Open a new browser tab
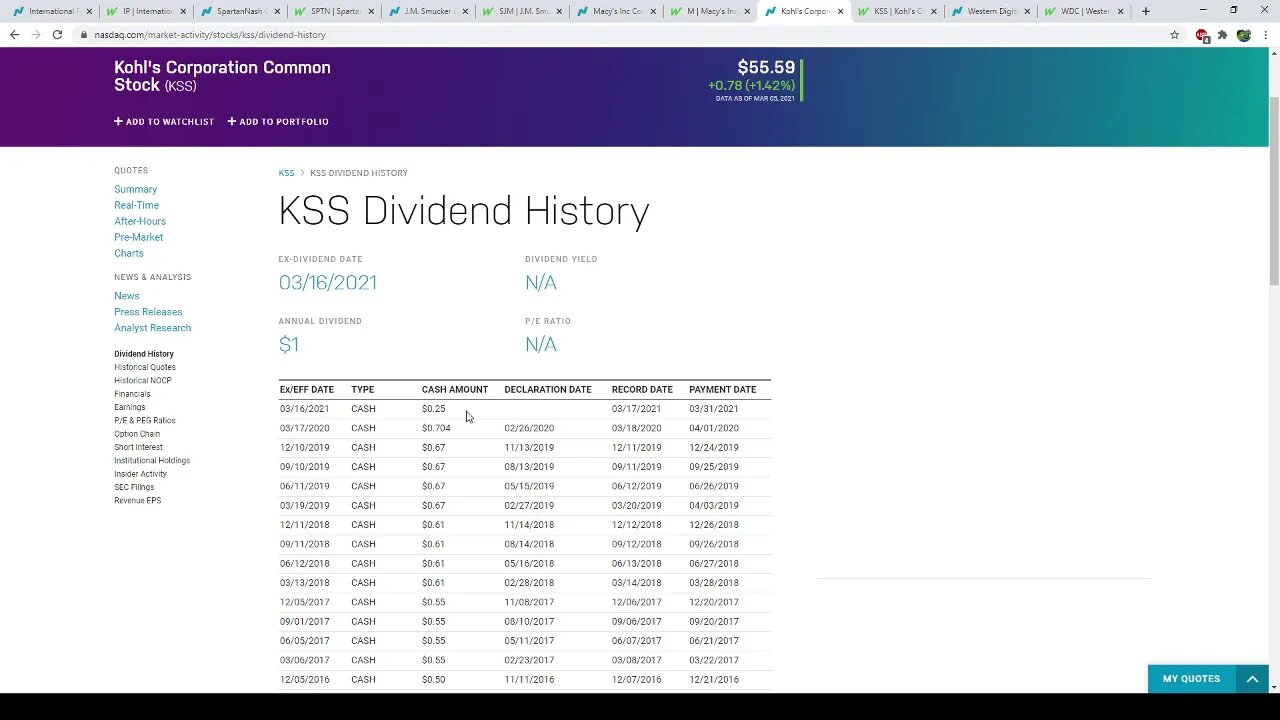 pos(1146,11)
